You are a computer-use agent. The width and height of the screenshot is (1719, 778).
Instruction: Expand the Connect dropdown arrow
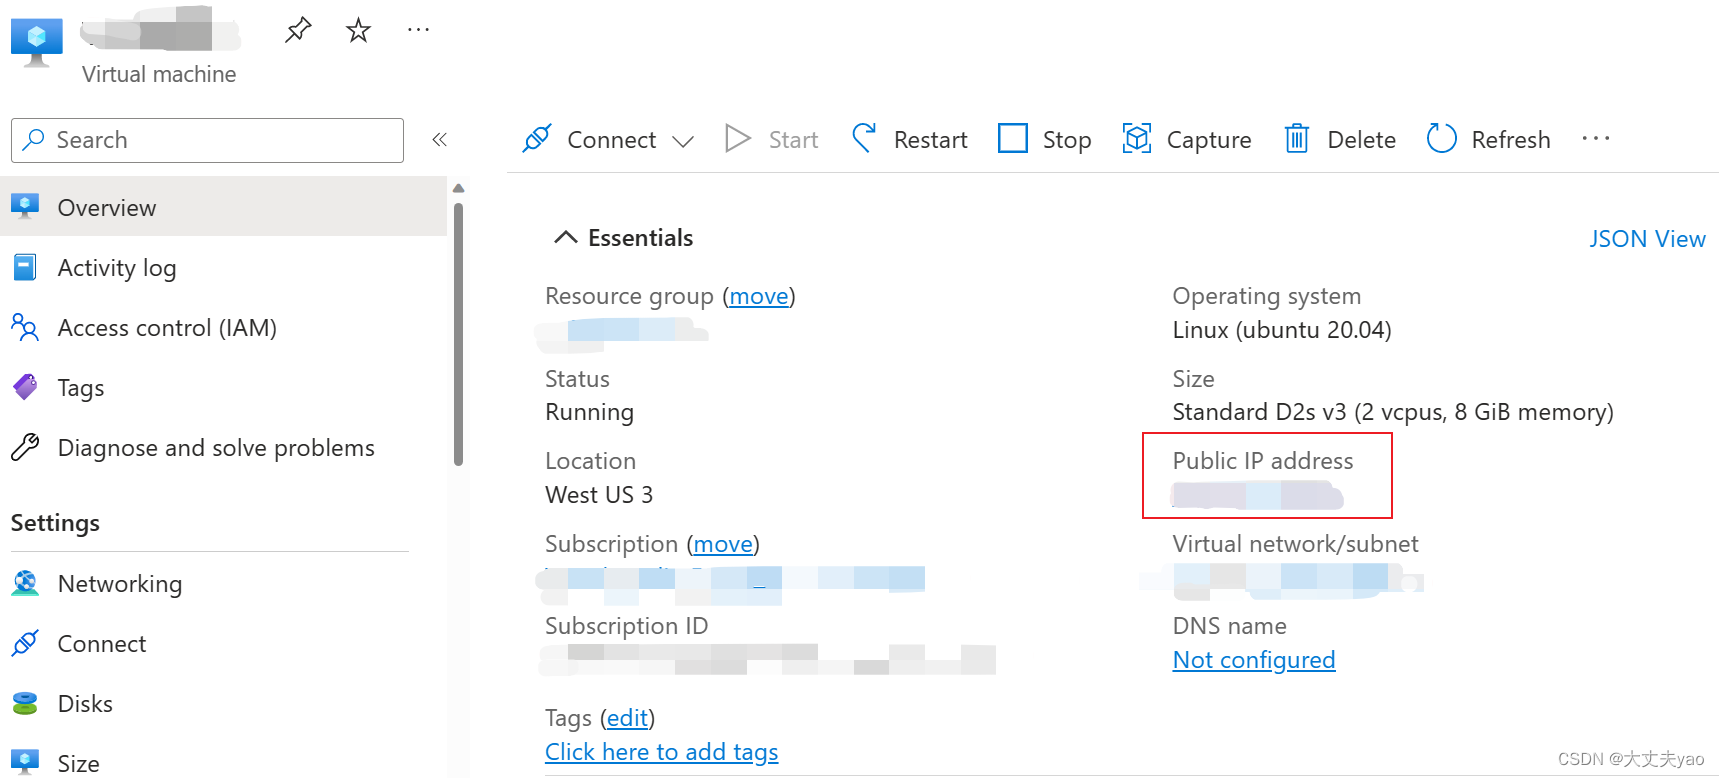683,141
